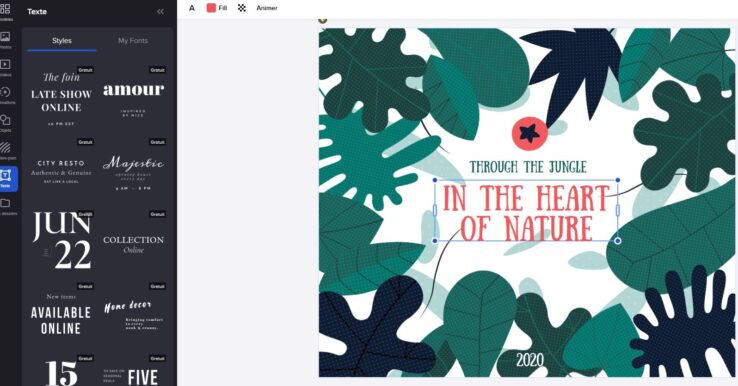Image resolution: width=738 pixels, height=386 pixels.
Task: Click the Animer button
Action: pyautogui.click(x=267, y=8)
